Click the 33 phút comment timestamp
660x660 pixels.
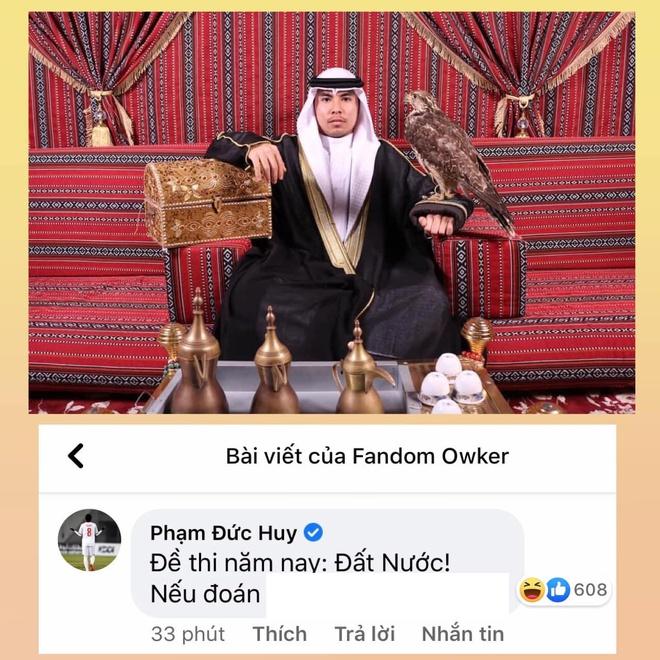click(x=188, y=634)
